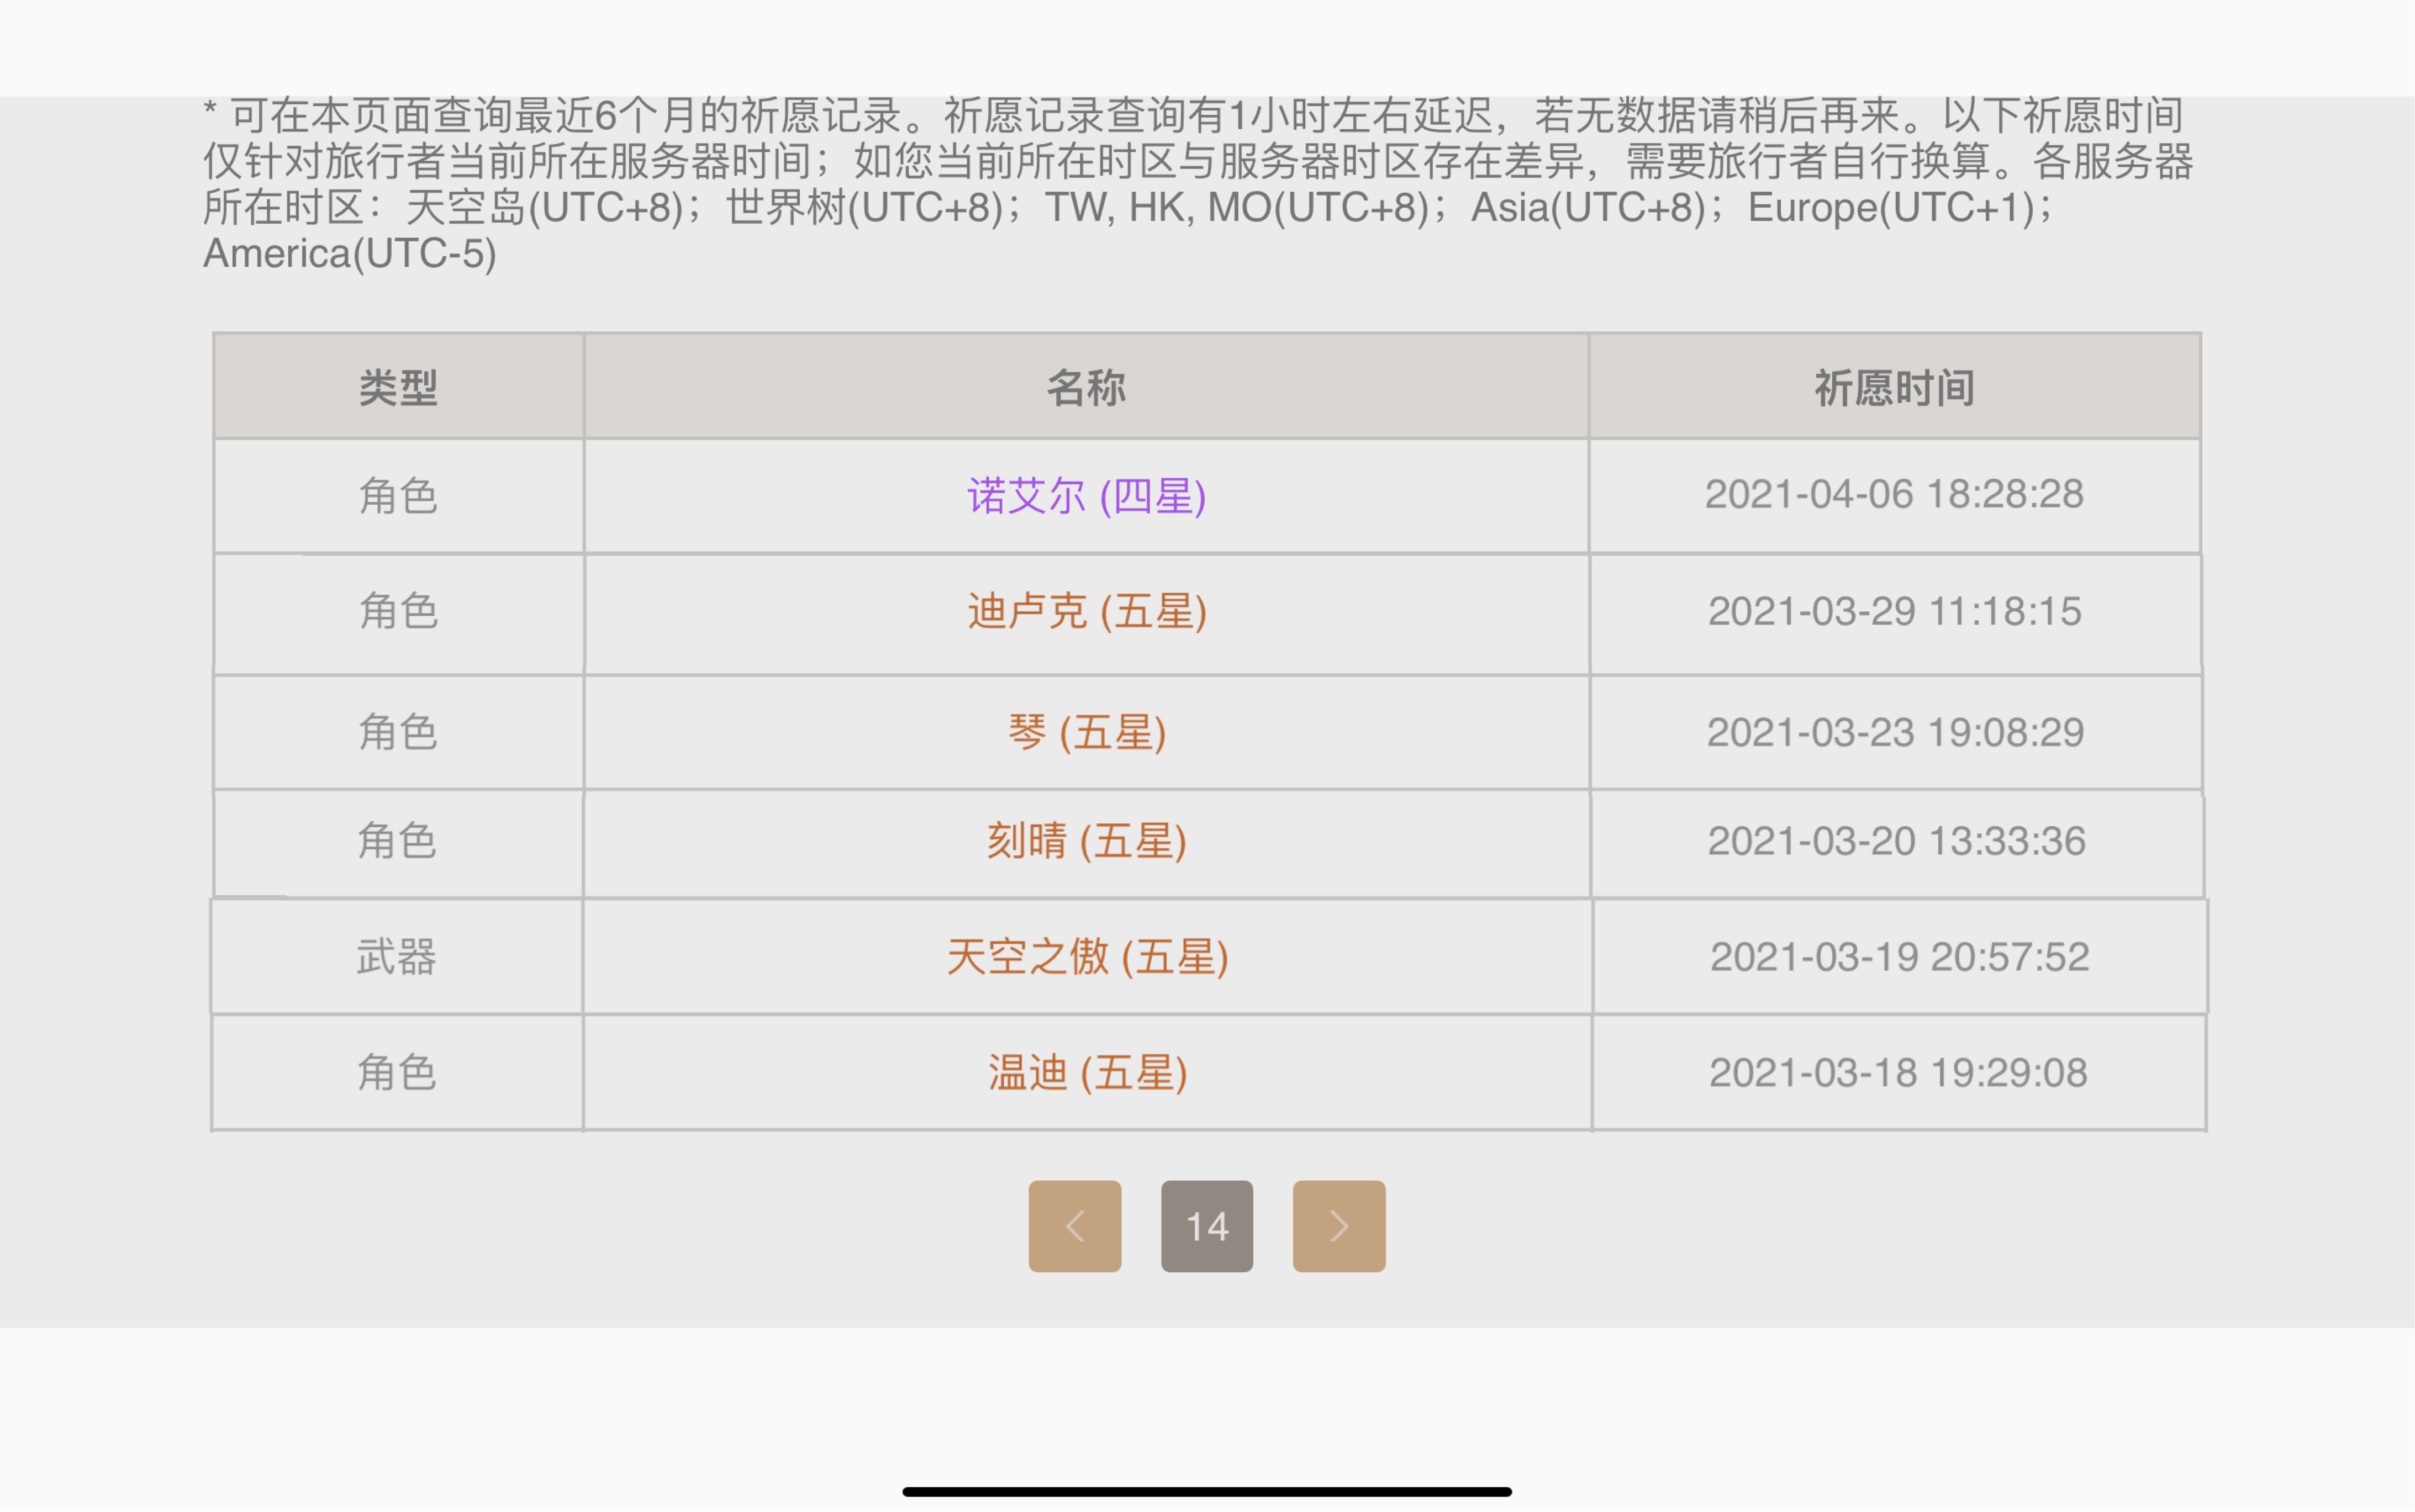
Task: Go to the next page of wish records
Action: coord(1339,1226)
